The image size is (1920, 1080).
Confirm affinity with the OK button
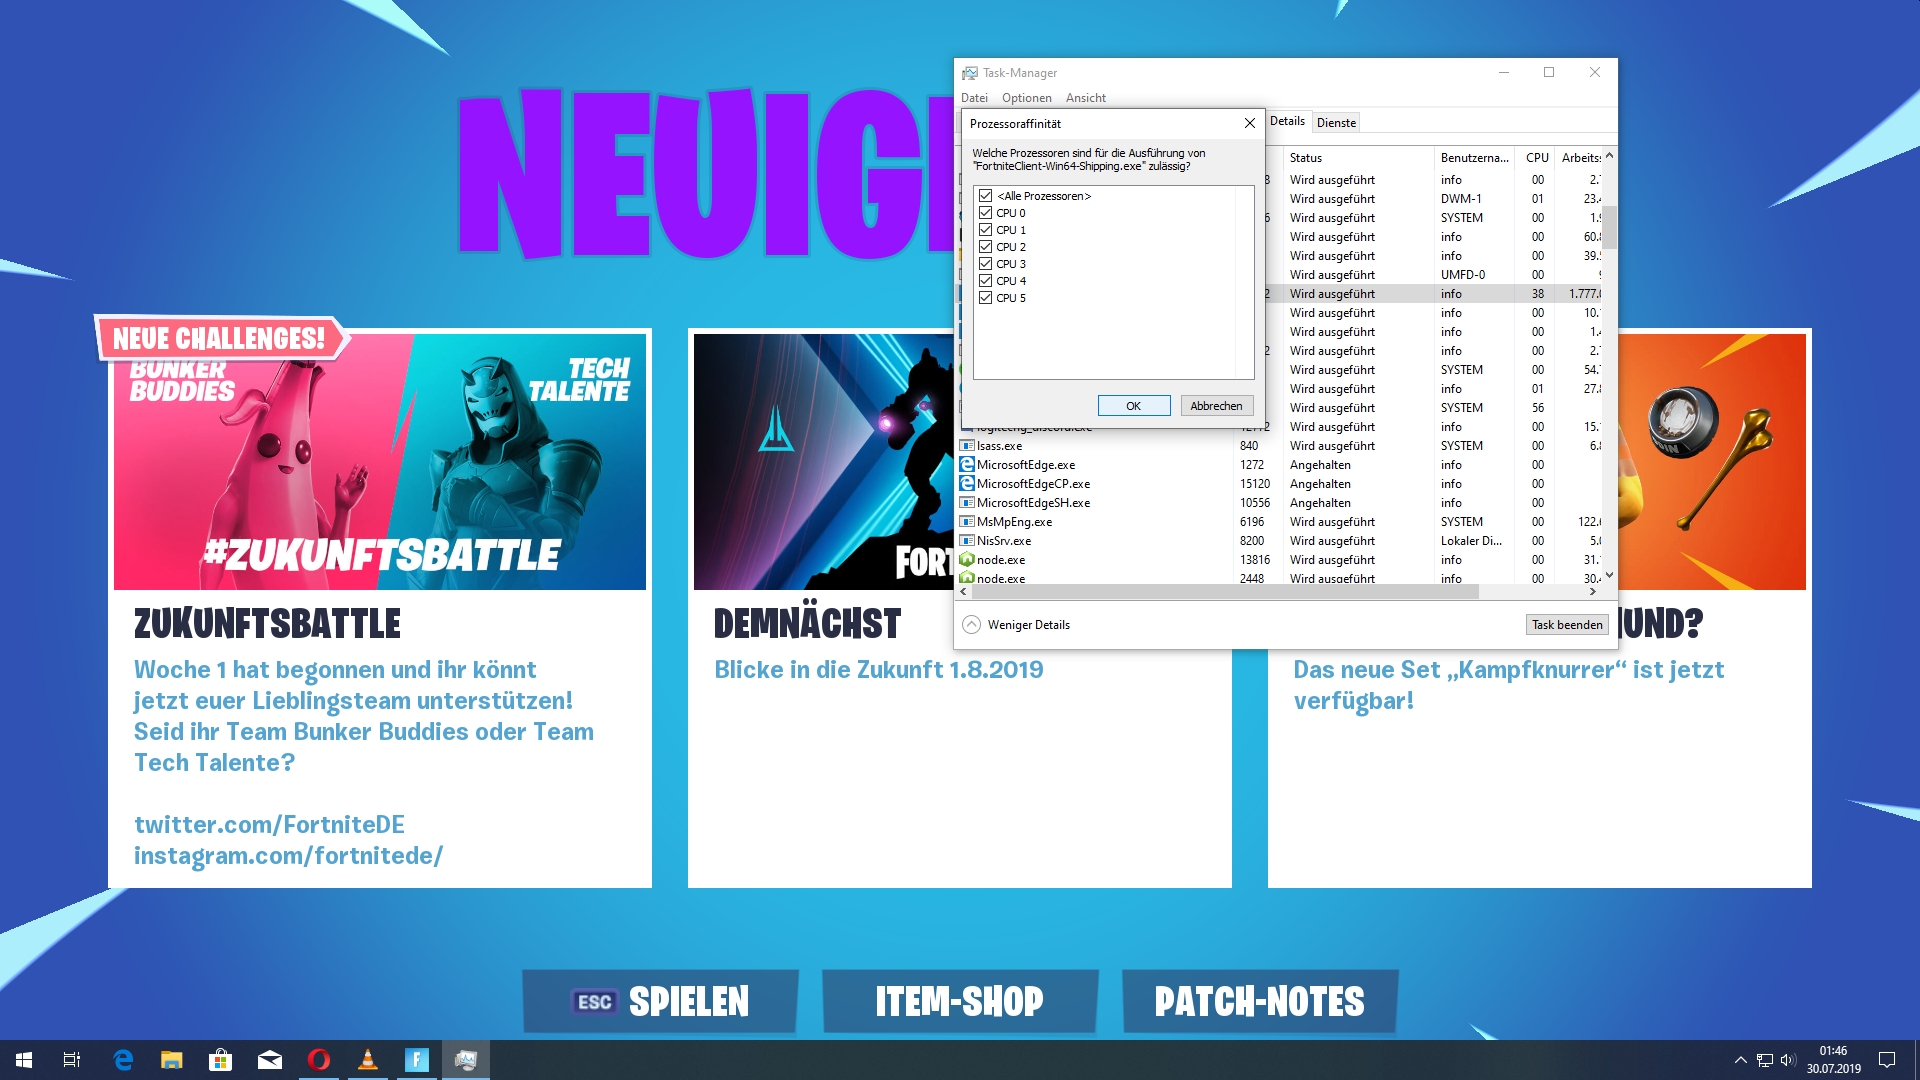click(x=1133, y=406)
